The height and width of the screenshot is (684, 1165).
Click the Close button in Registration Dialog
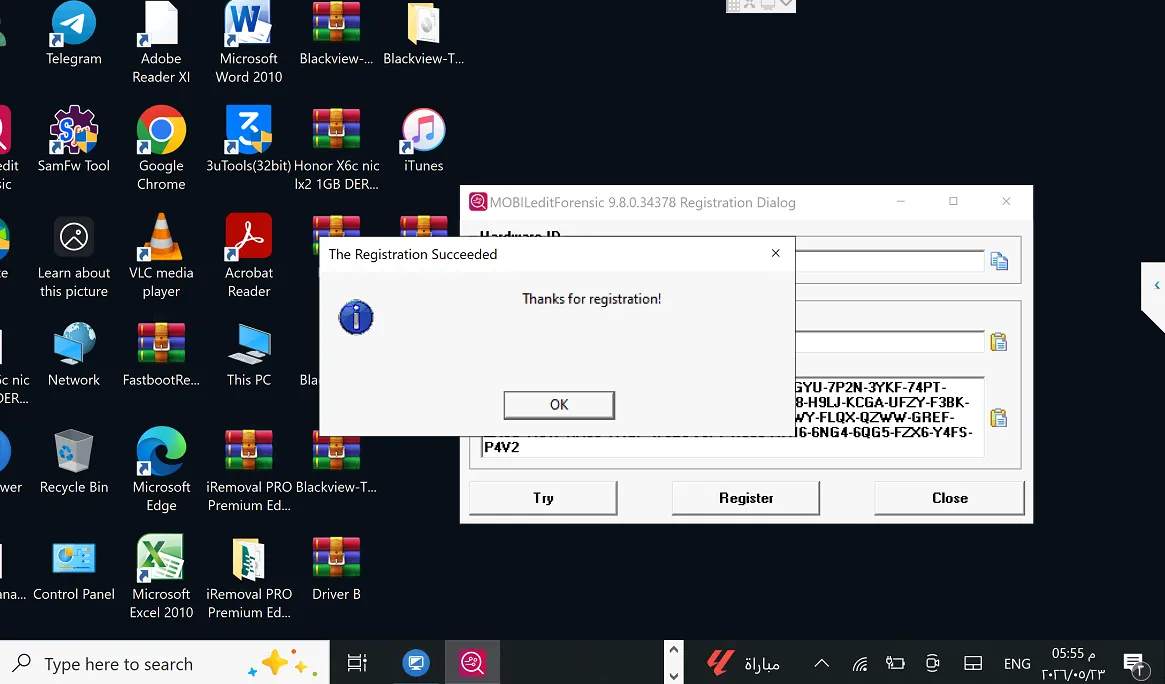tap(950, 498)
